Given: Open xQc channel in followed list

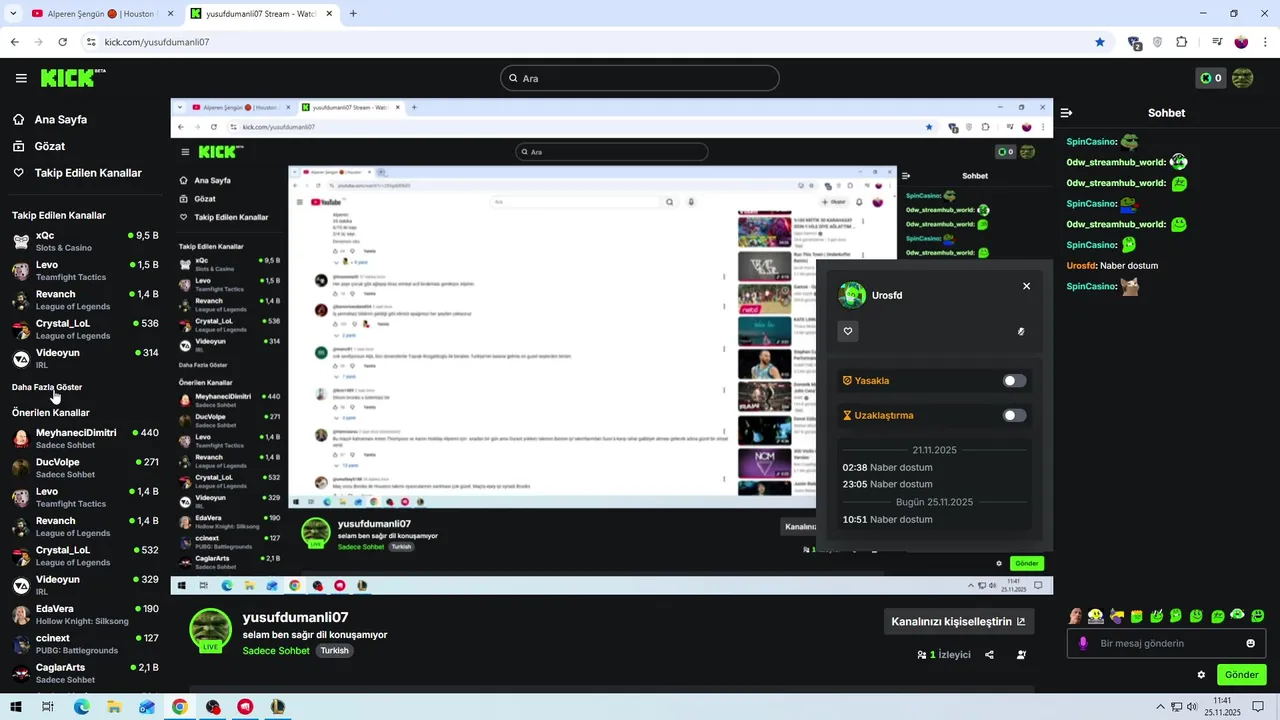Looking at the screenshot, I should tap(85, 241).
